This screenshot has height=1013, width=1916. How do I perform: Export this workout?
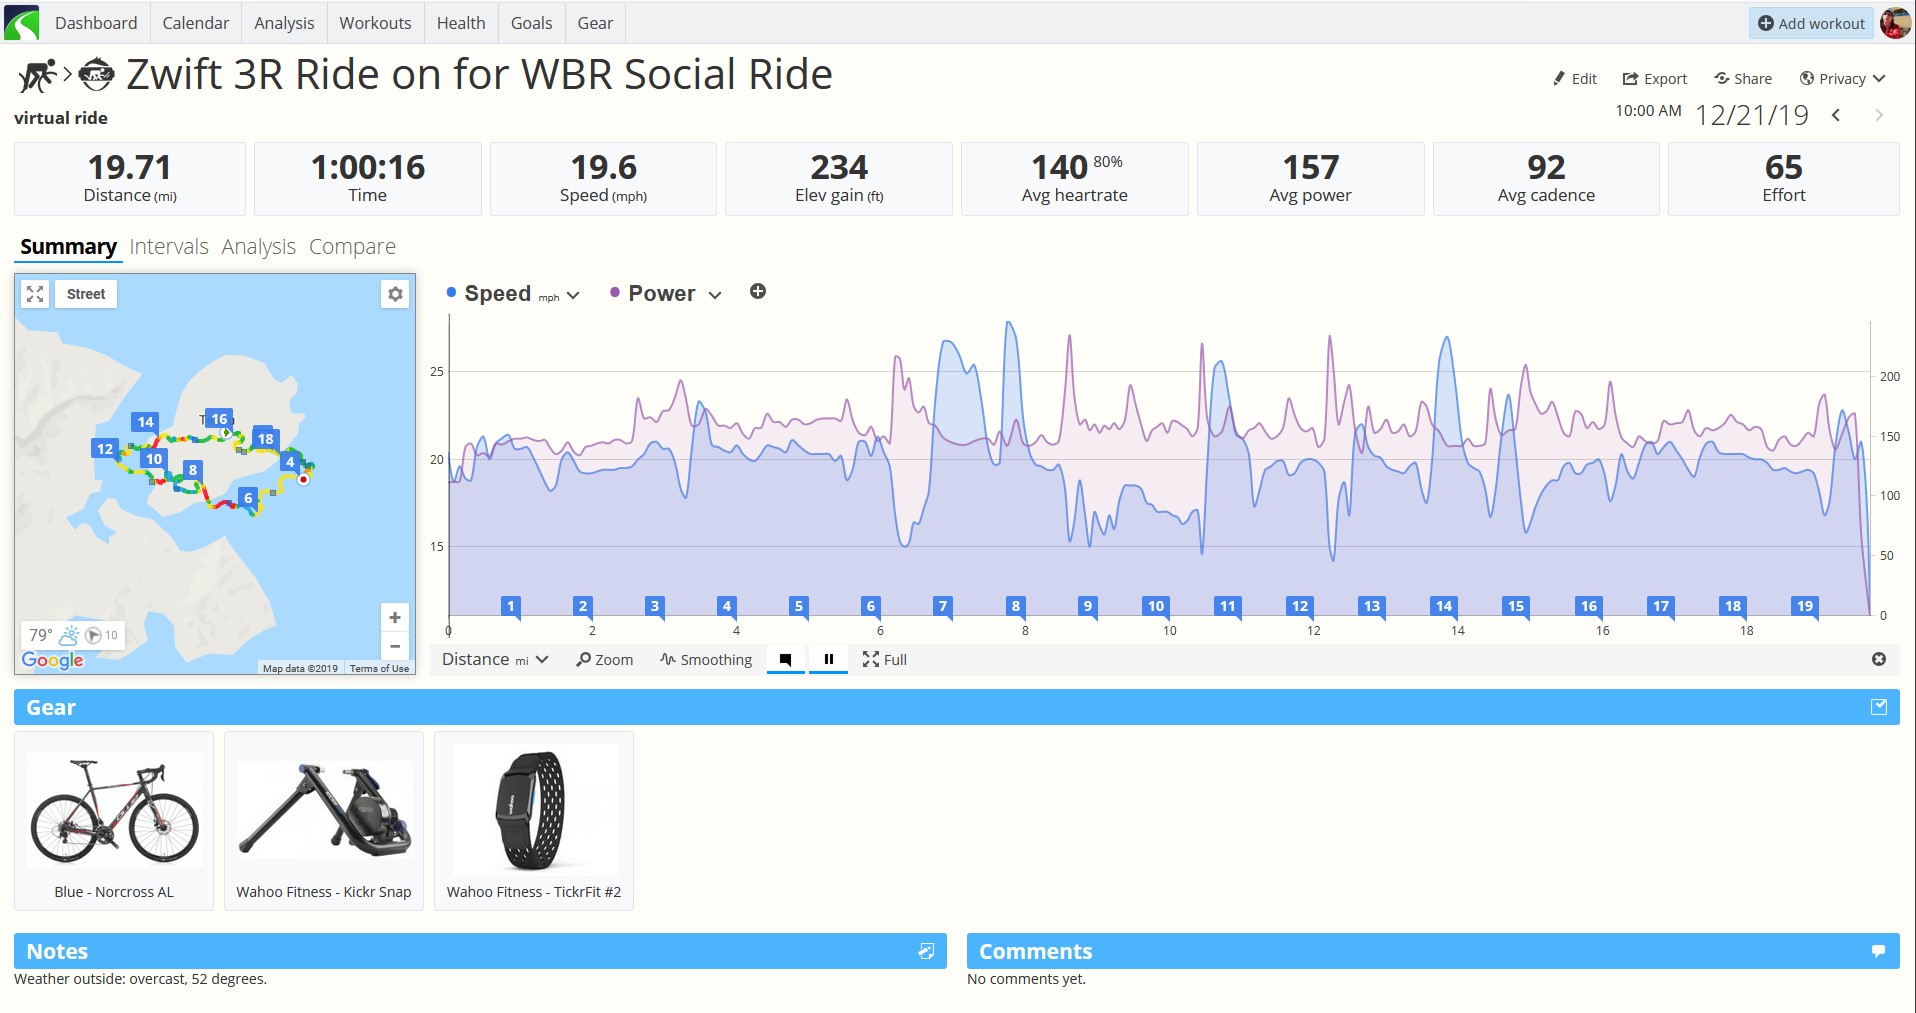pos(1654,79)
